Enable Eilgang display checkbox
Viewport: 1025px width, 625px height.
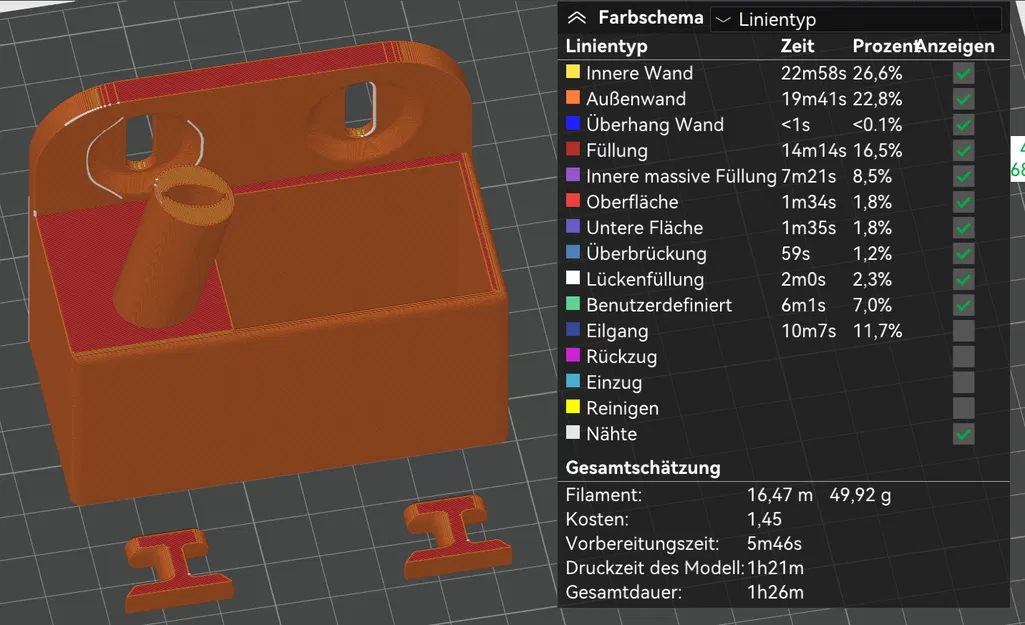click(963, 331)
